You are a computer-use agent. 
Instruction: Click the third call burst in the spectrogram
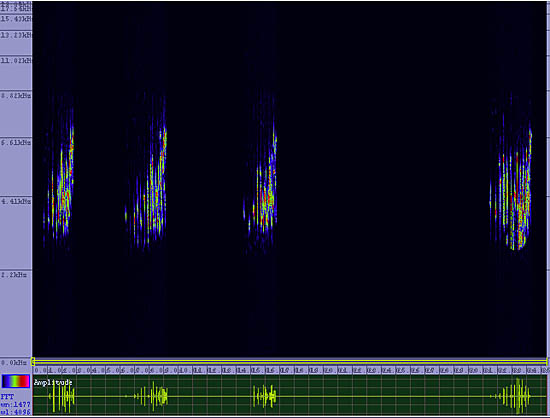click(261, 175)
